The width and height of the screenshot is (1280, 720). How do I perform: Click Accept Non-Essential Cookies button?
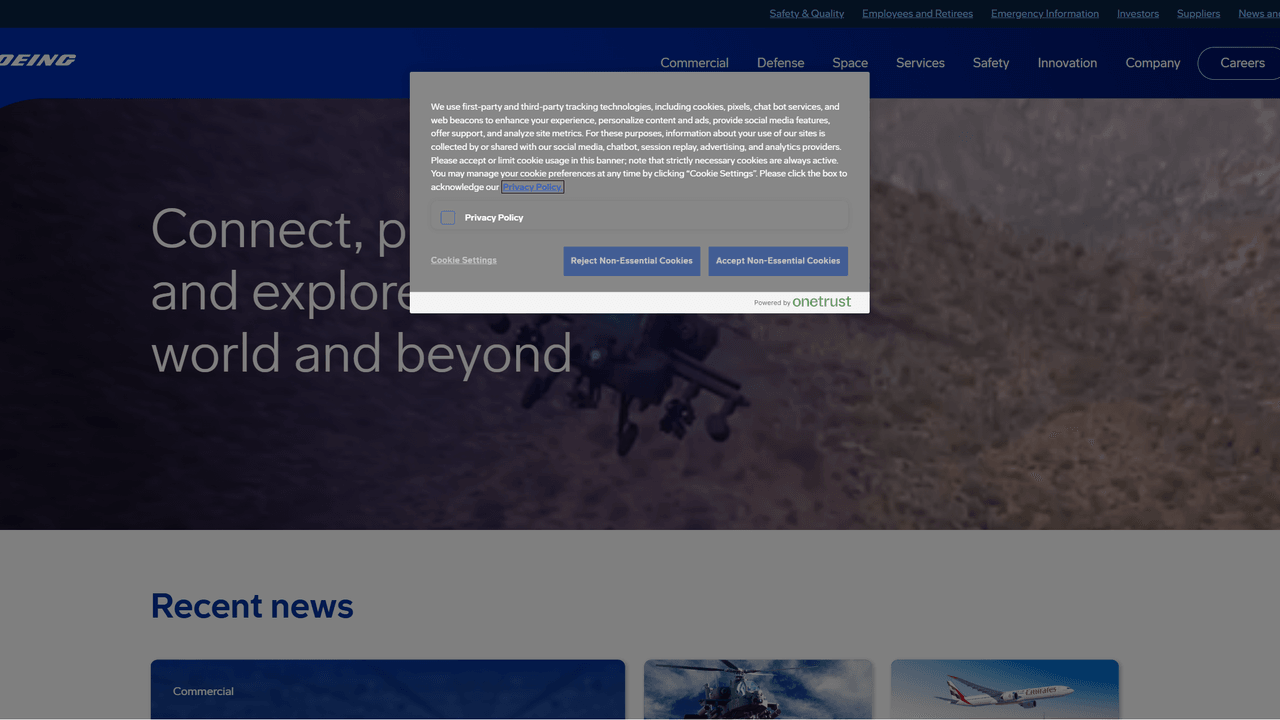tap(778, 261)
